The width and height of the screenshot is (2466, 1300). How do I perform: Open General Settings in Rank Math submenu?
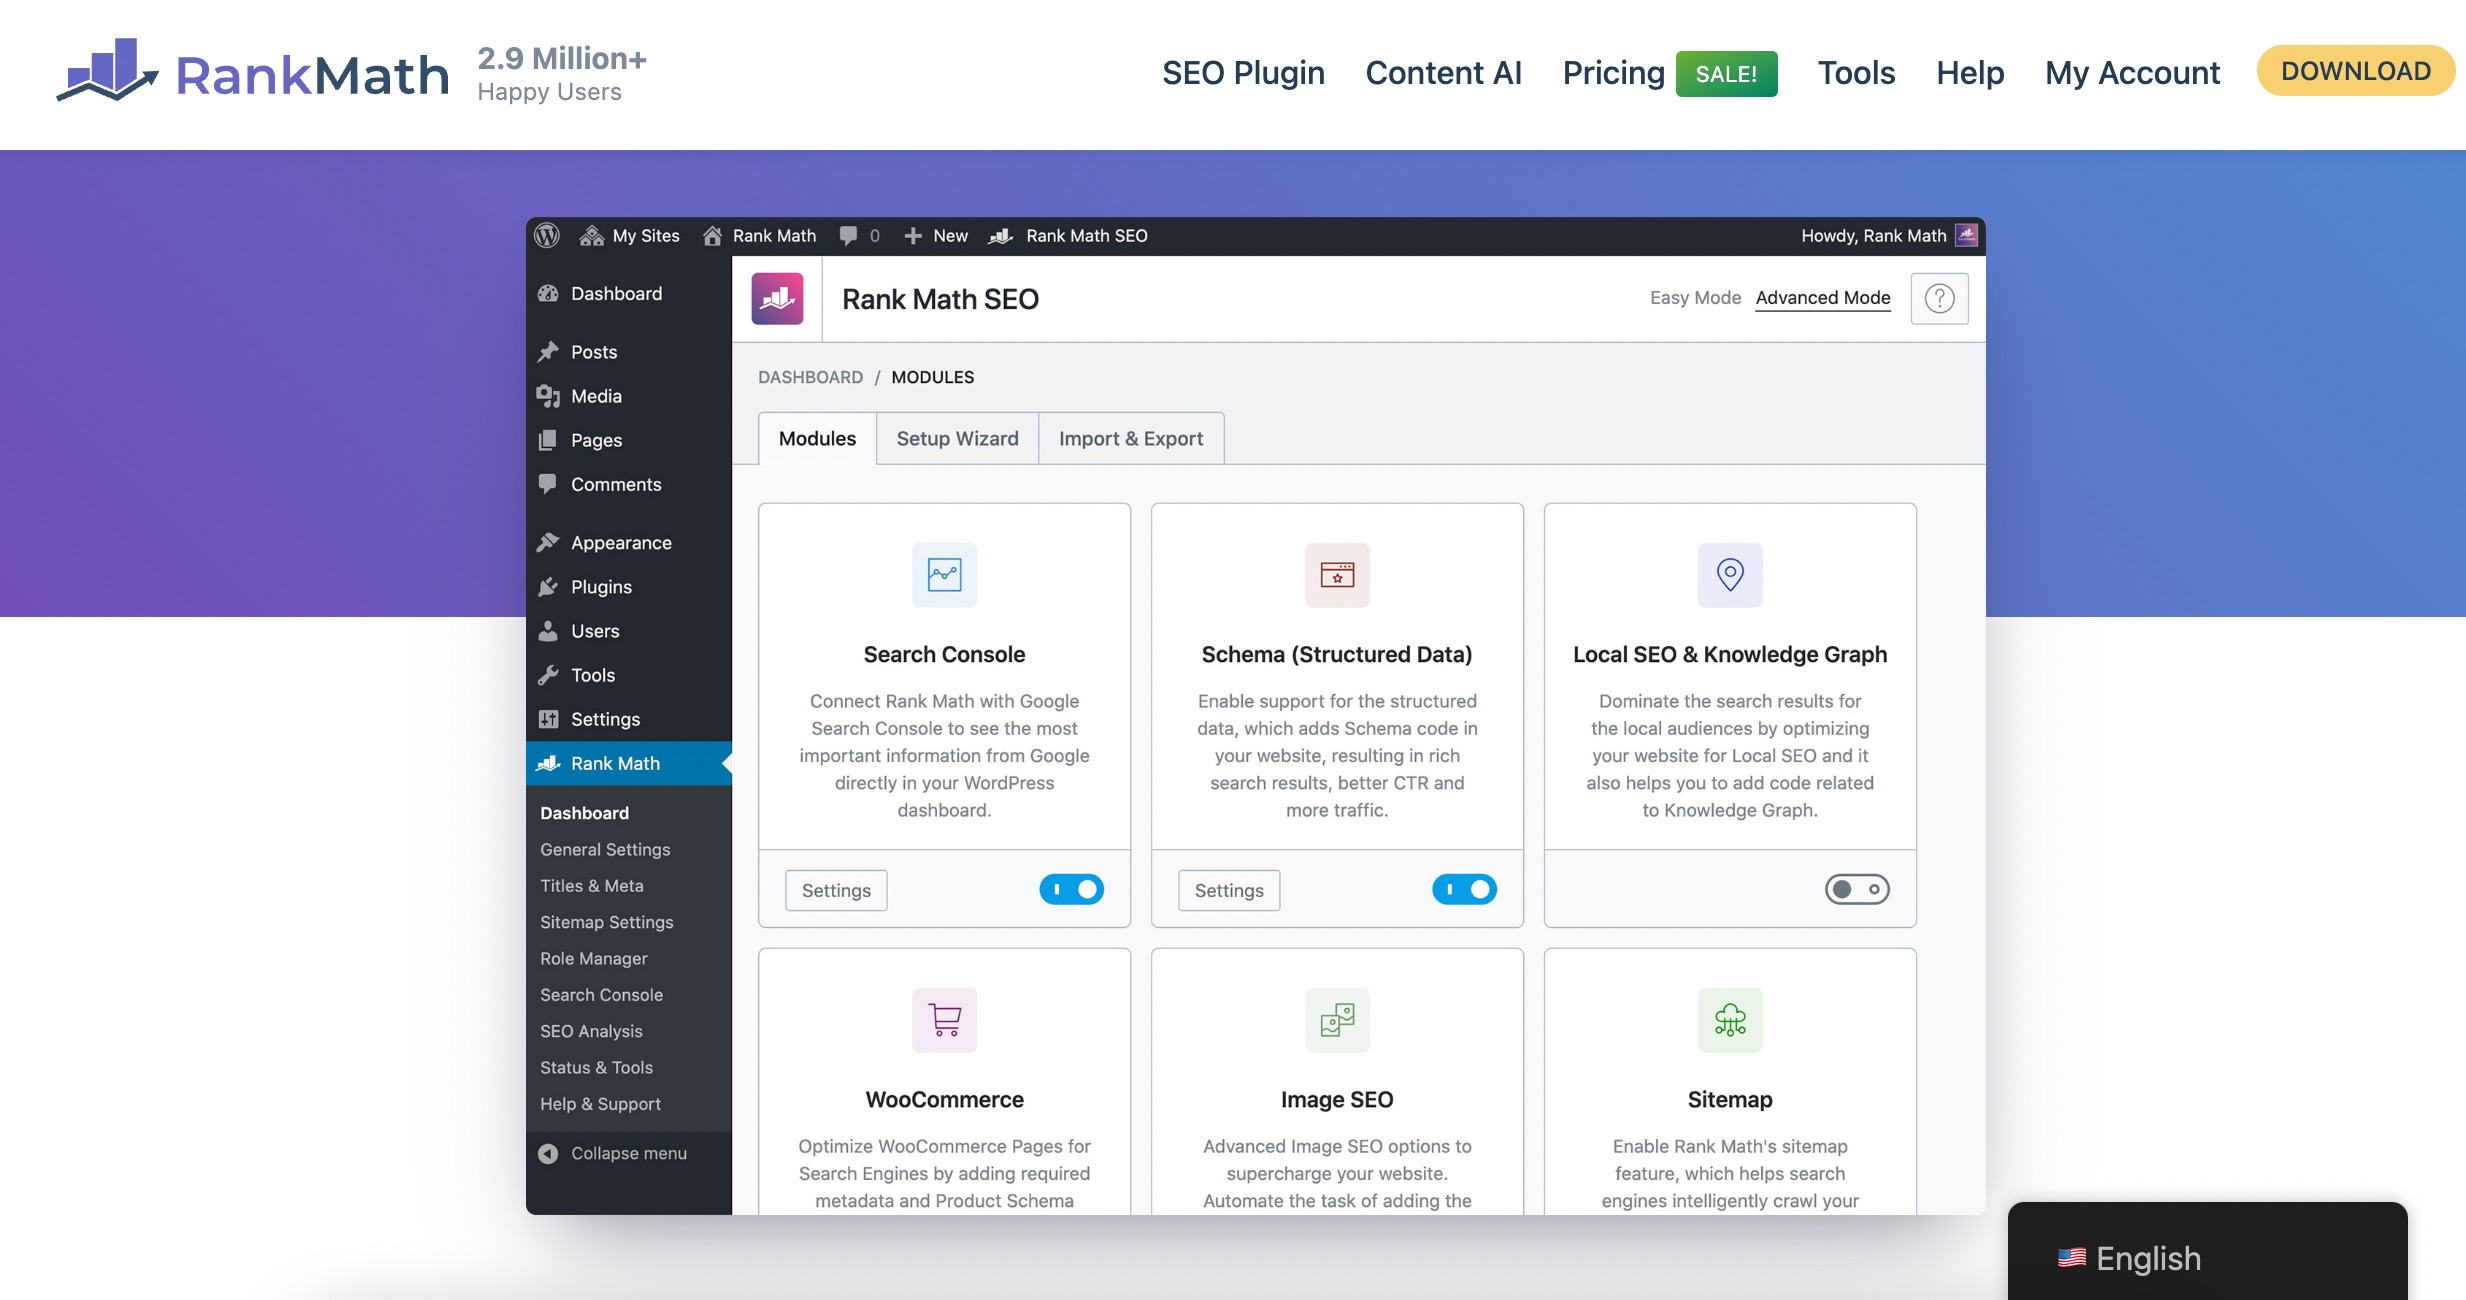tap(605, 849)
